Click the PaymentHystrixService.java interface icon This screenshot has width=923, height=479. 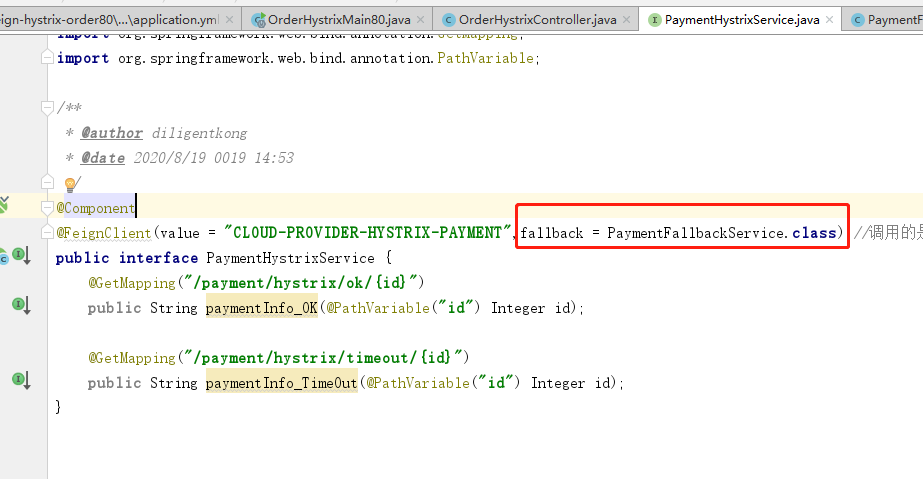click(654, 20)
